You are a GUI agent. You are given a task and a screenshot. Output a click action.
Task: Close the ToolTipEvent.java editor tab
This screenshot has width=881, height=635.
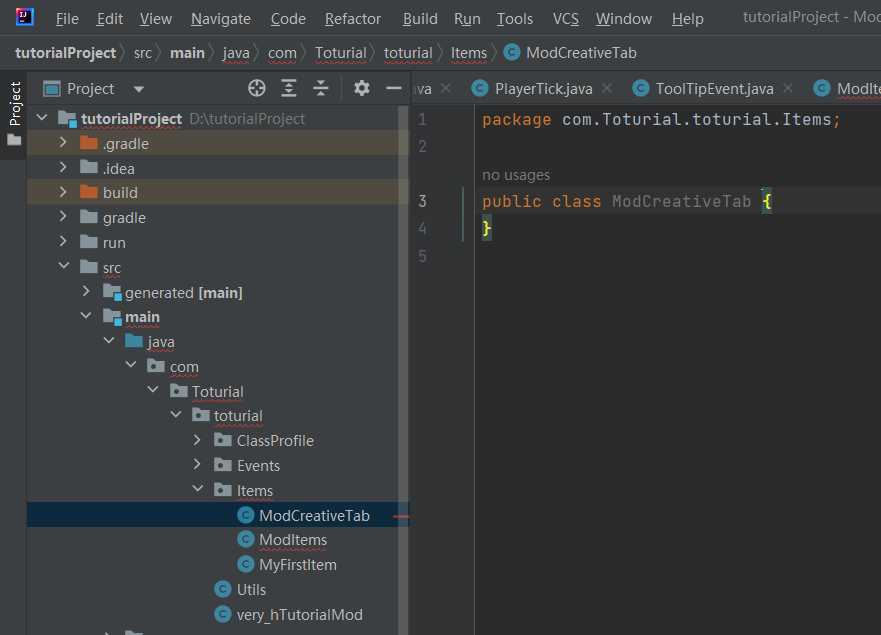coord(788,88)
